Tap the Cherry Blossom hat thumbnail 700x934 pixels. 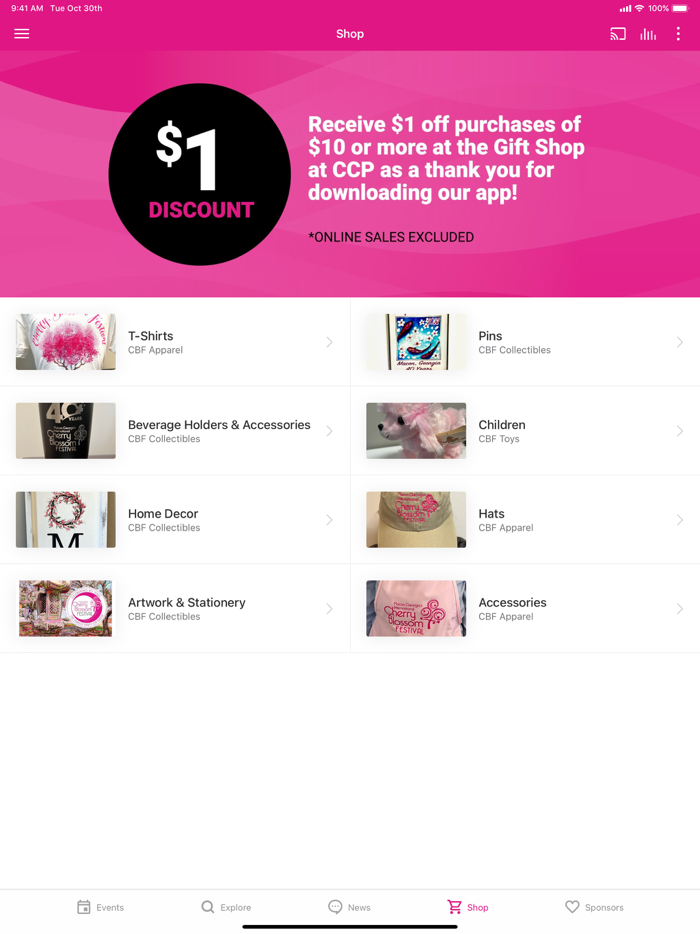coord(416,519)
